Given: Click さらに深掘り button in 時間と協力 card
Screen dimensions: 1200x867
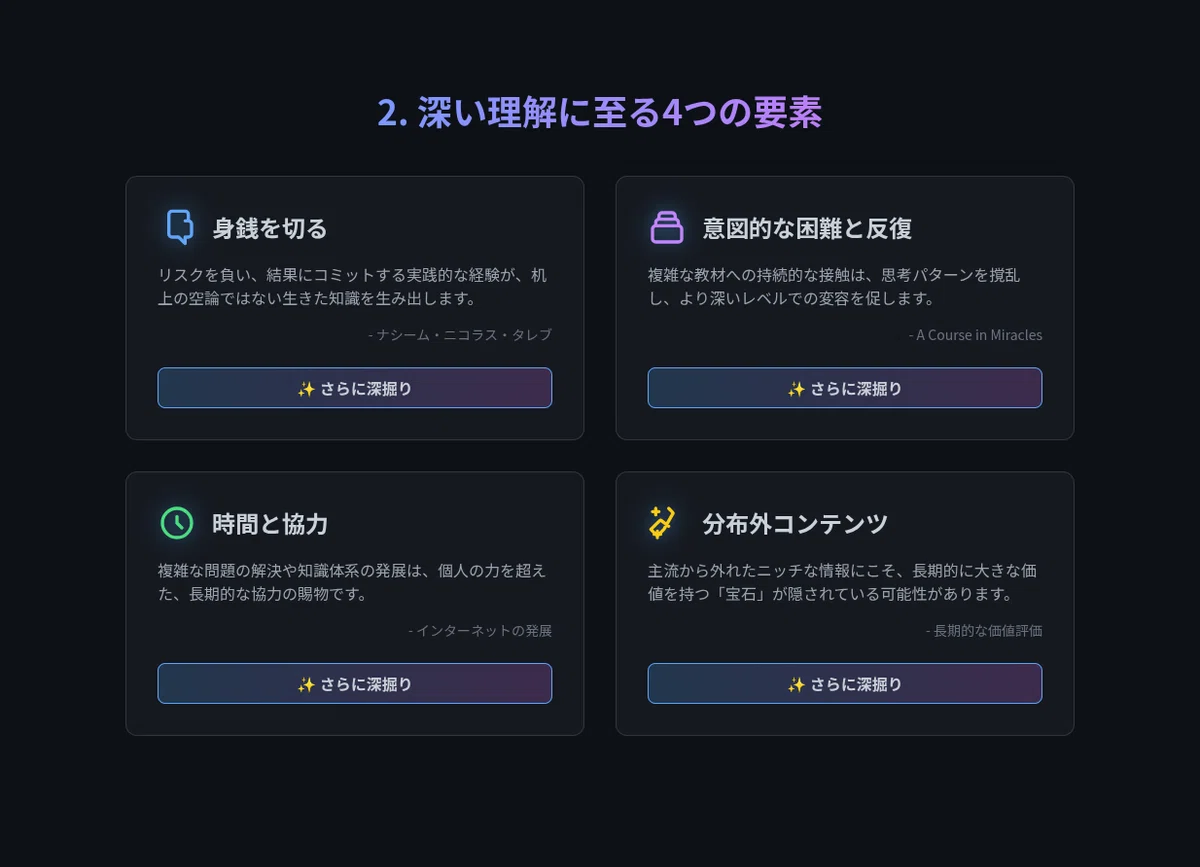Looking at the screenshot, I should click(355, 684).
